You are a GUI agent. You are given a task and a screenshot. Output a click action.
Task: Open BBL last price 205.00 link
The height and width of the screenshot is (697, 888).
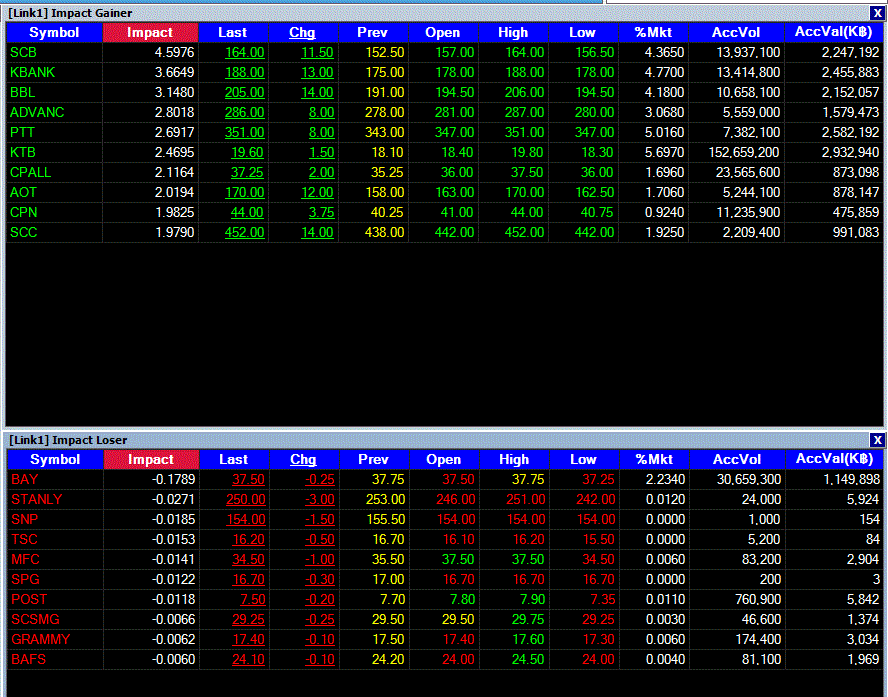pos(245,92)
